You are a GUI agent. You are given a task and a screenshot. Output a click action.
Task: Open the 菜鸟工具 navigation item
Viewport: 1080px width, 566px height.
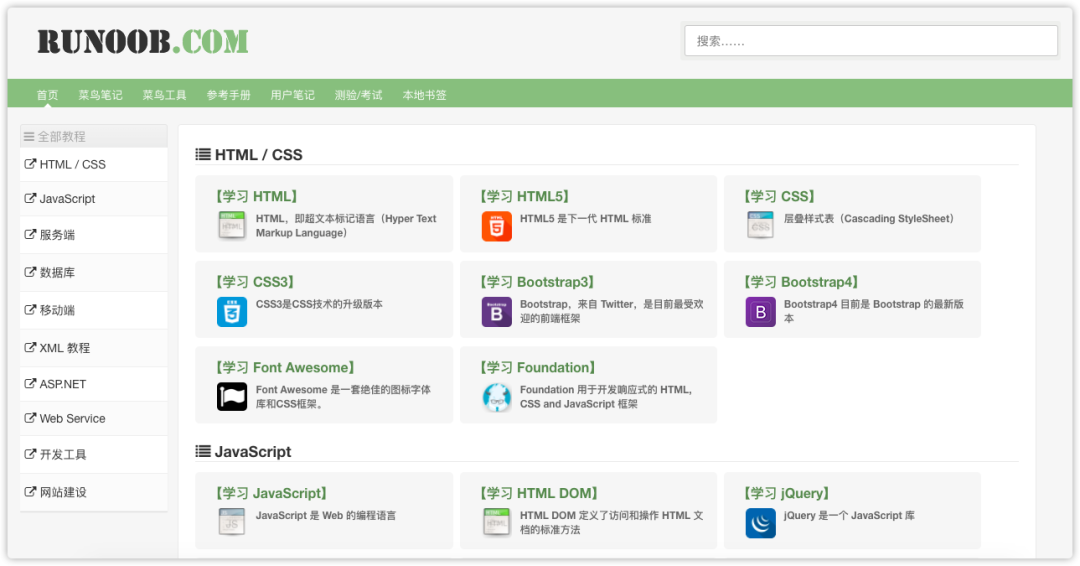tap(165, 95)
